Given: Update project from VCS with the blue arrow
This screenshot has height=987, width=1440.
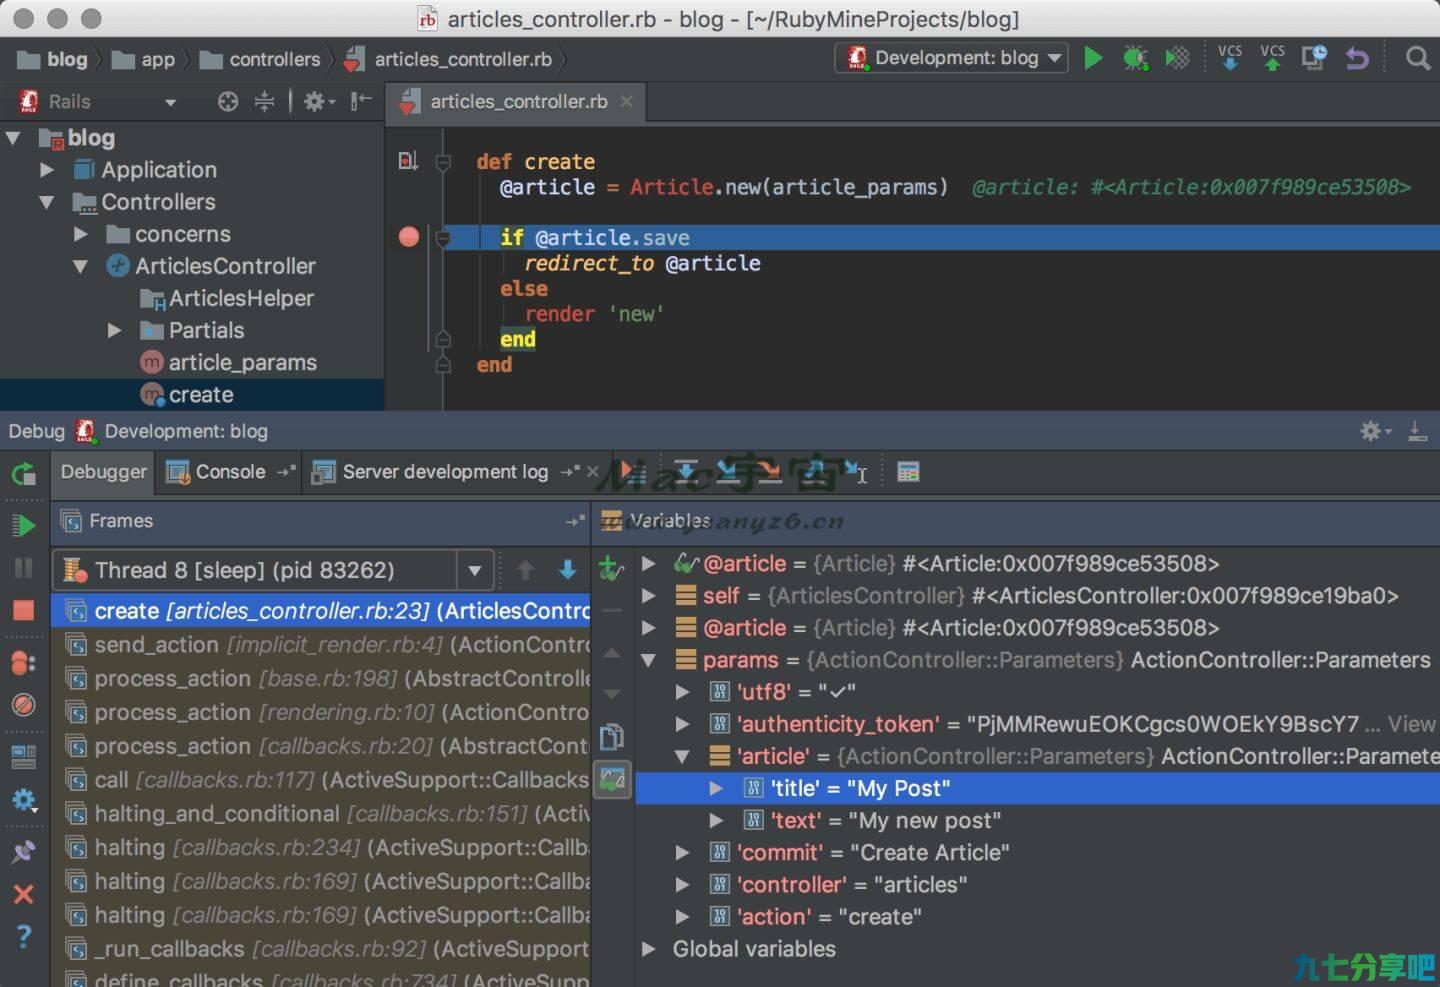Looking at the screenshot, I should click(1230, 57).
